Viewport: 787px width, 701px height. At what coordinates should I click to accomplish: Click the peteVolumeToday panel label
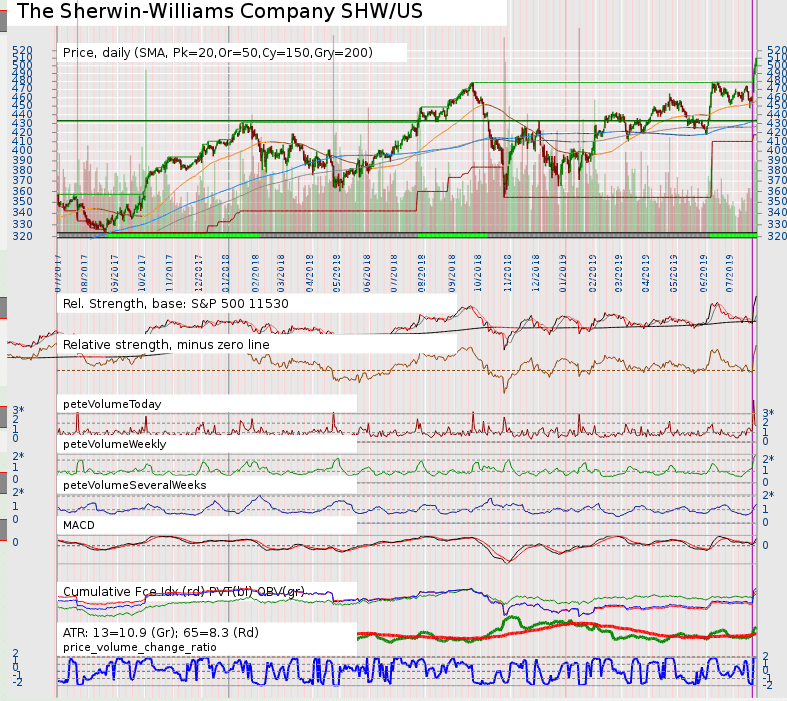click(112, 404)
